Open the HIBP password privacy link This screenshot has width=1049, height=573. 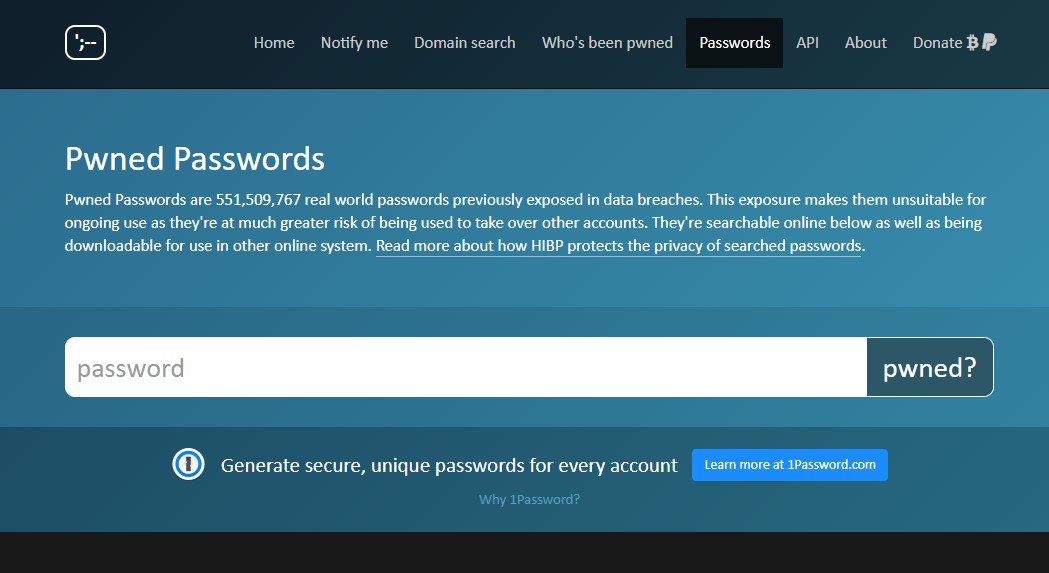(x=618, y=246)
